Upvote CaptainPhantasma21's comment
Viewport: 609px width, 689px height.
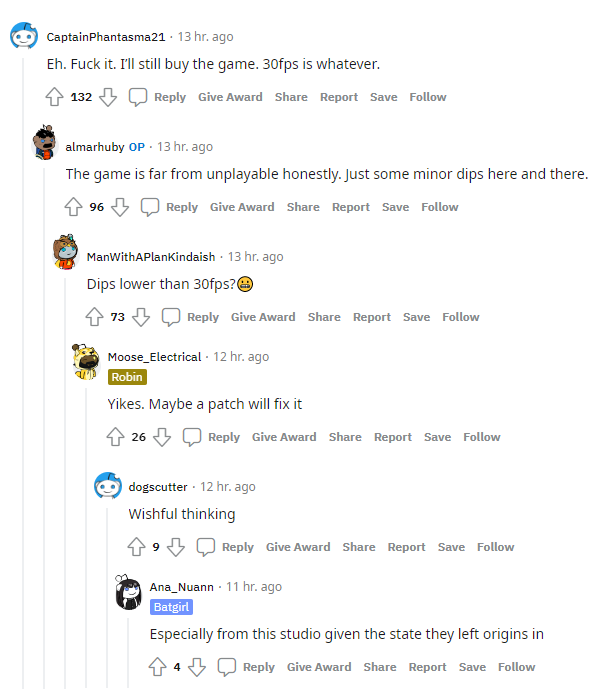pyautogui.click(x=54, y=97)
